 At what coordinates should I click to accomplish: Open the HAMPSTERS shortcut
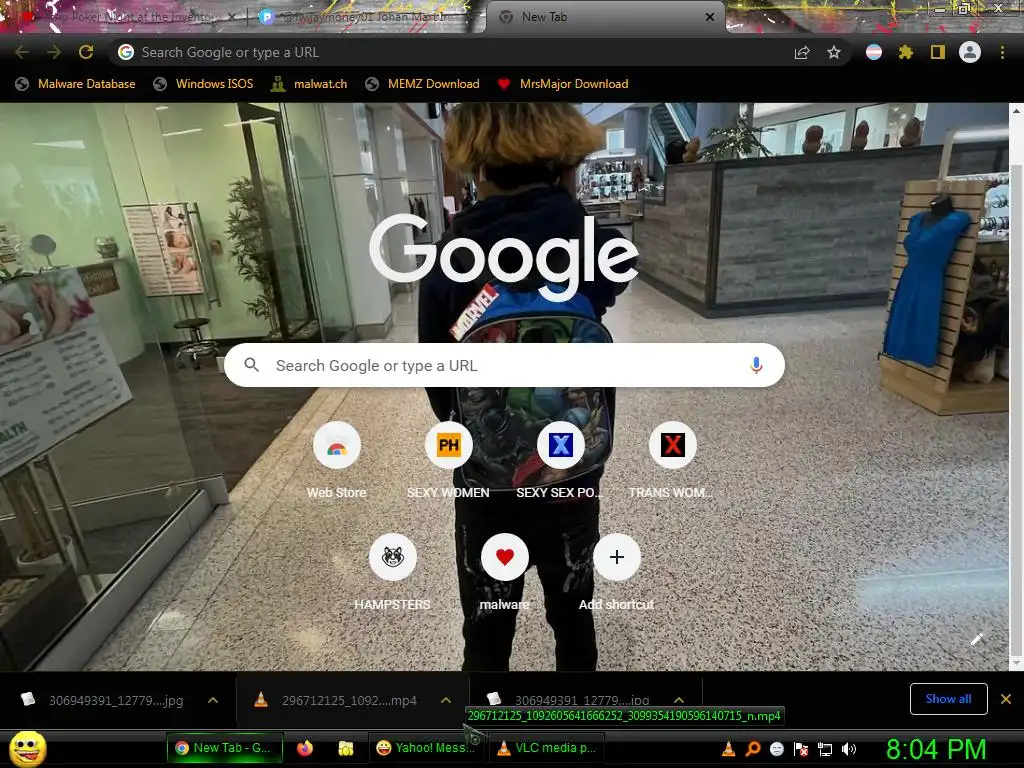point(392,572)
